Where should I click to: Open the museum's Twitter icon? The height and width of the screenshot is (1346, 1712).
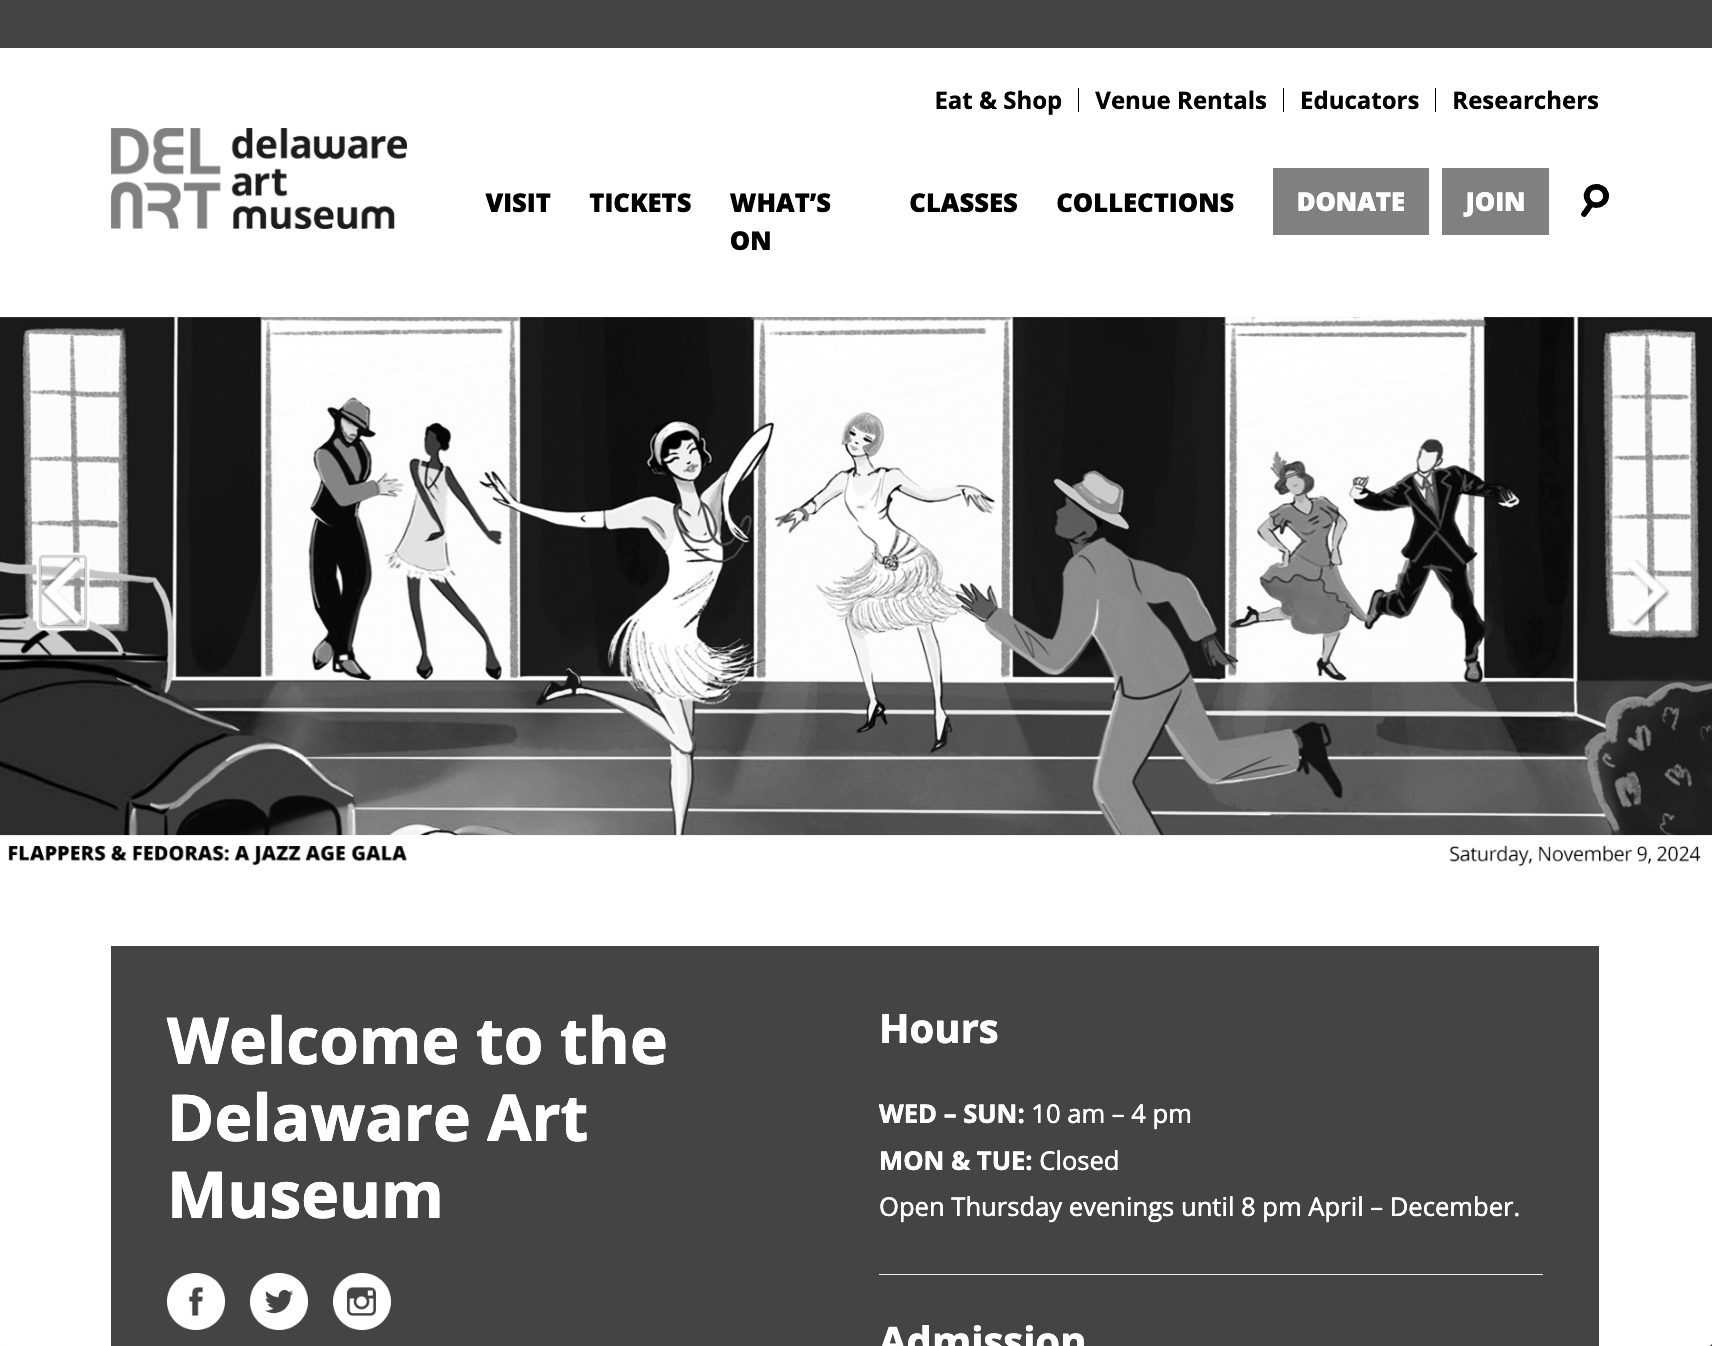coord(279,1301)
